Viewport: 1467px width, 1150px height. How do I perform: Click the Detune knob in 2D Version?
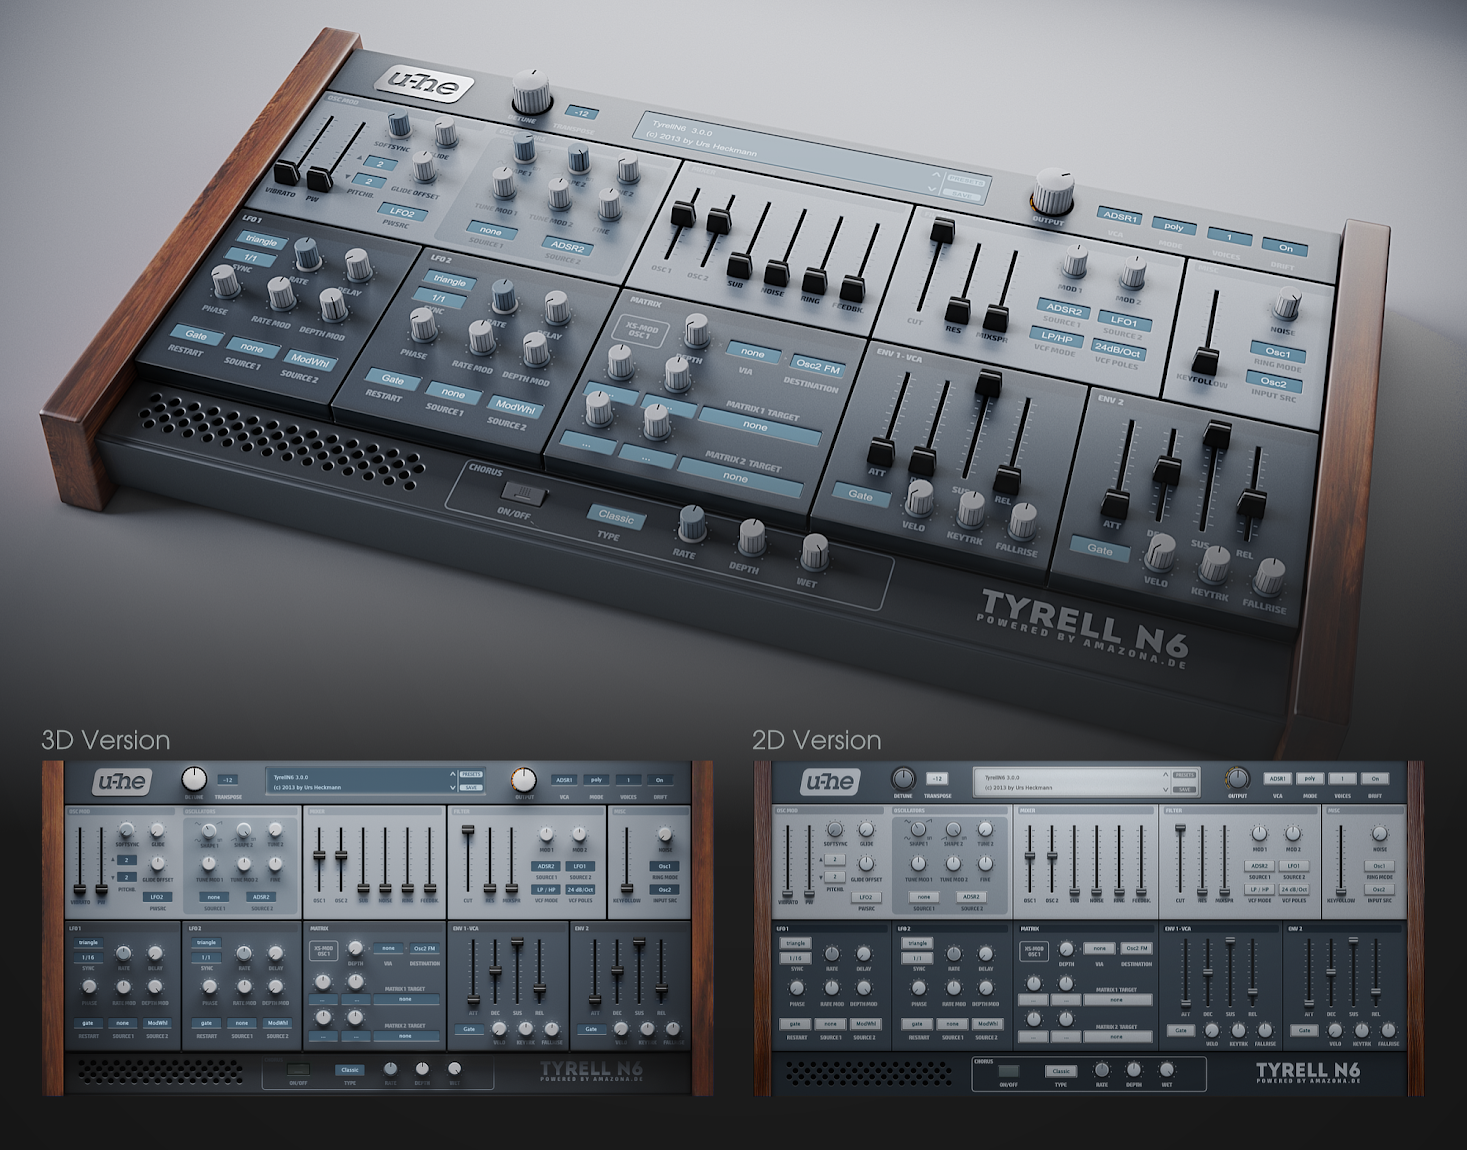[903, 779]
